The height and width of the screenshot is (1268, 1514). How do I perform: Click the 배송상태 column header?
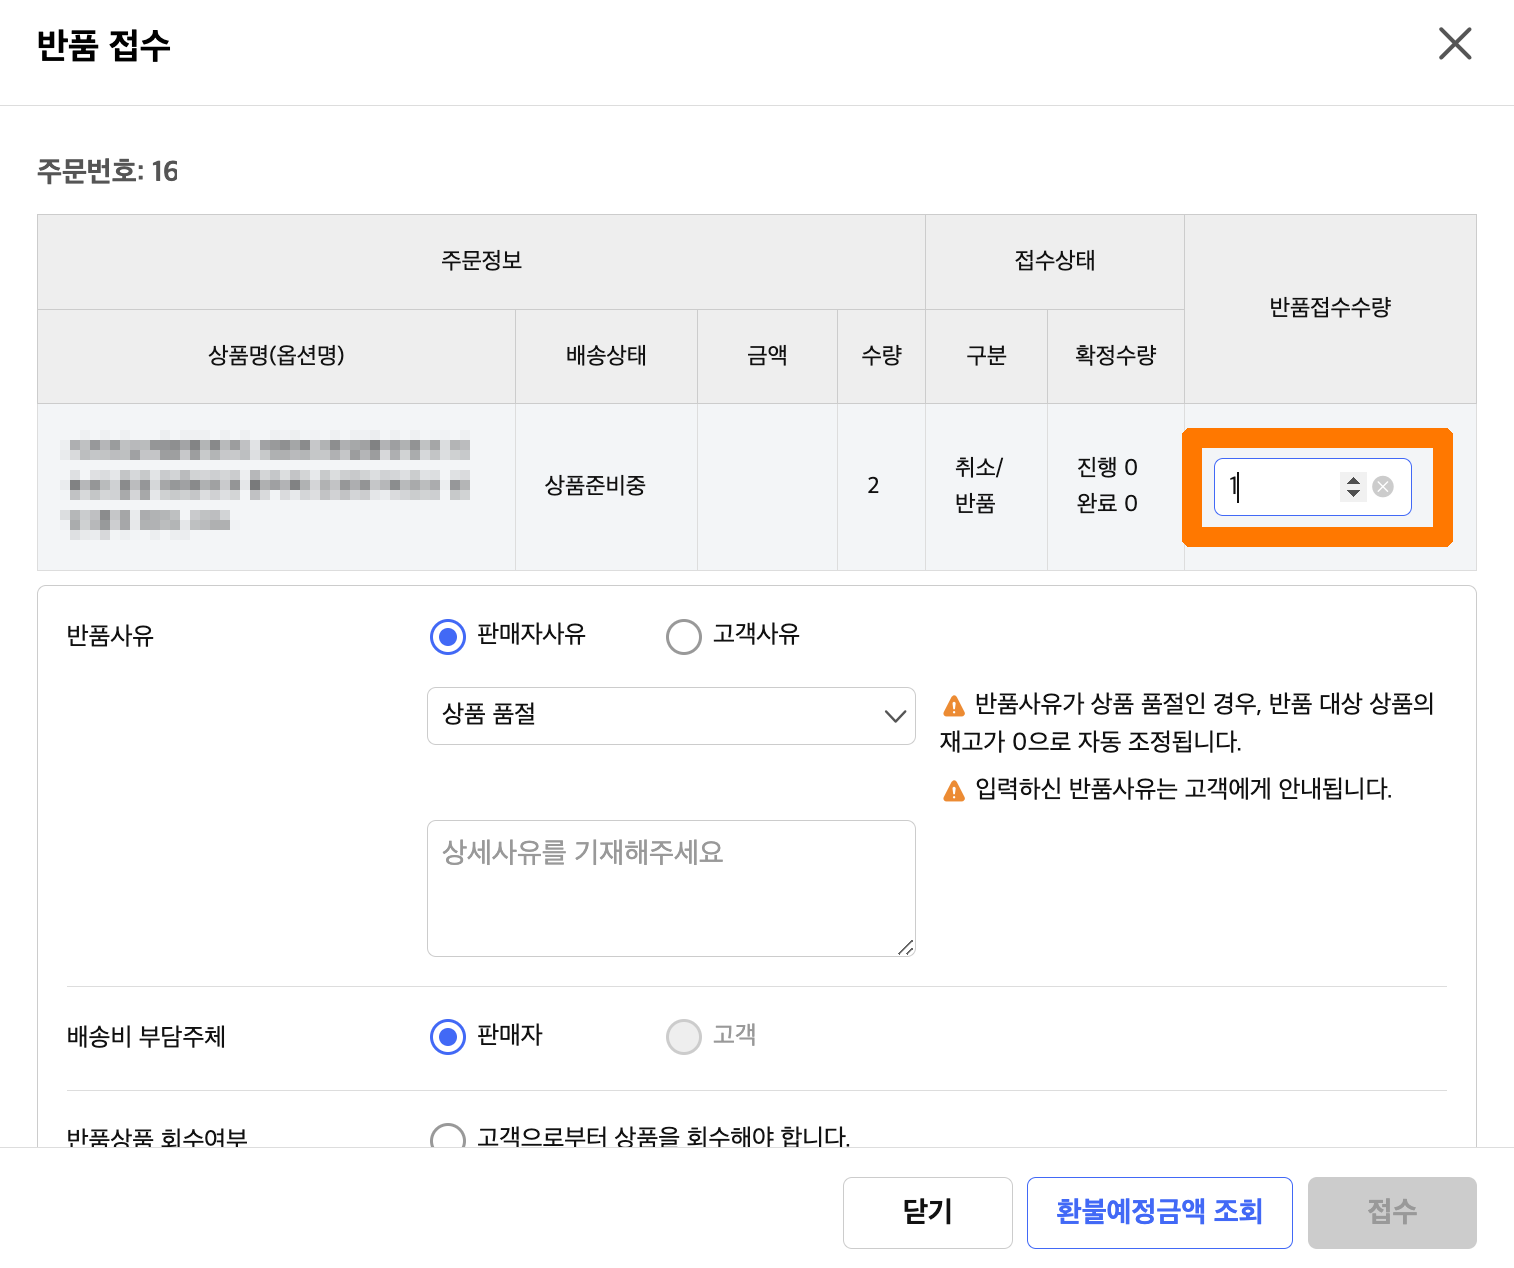click(606, 356)
